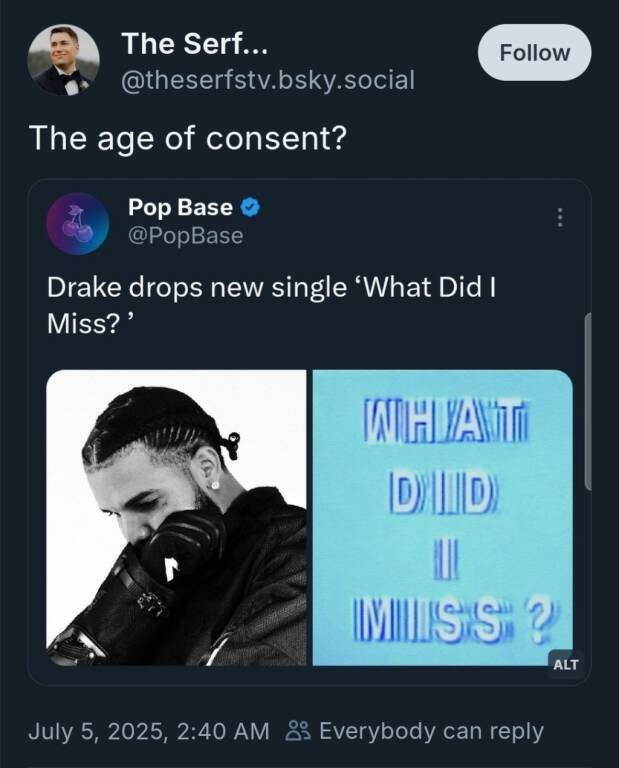This screenshot has height=768, width=619.
Task: Open the Drake black-and-white photo
Action: [176, 518]
